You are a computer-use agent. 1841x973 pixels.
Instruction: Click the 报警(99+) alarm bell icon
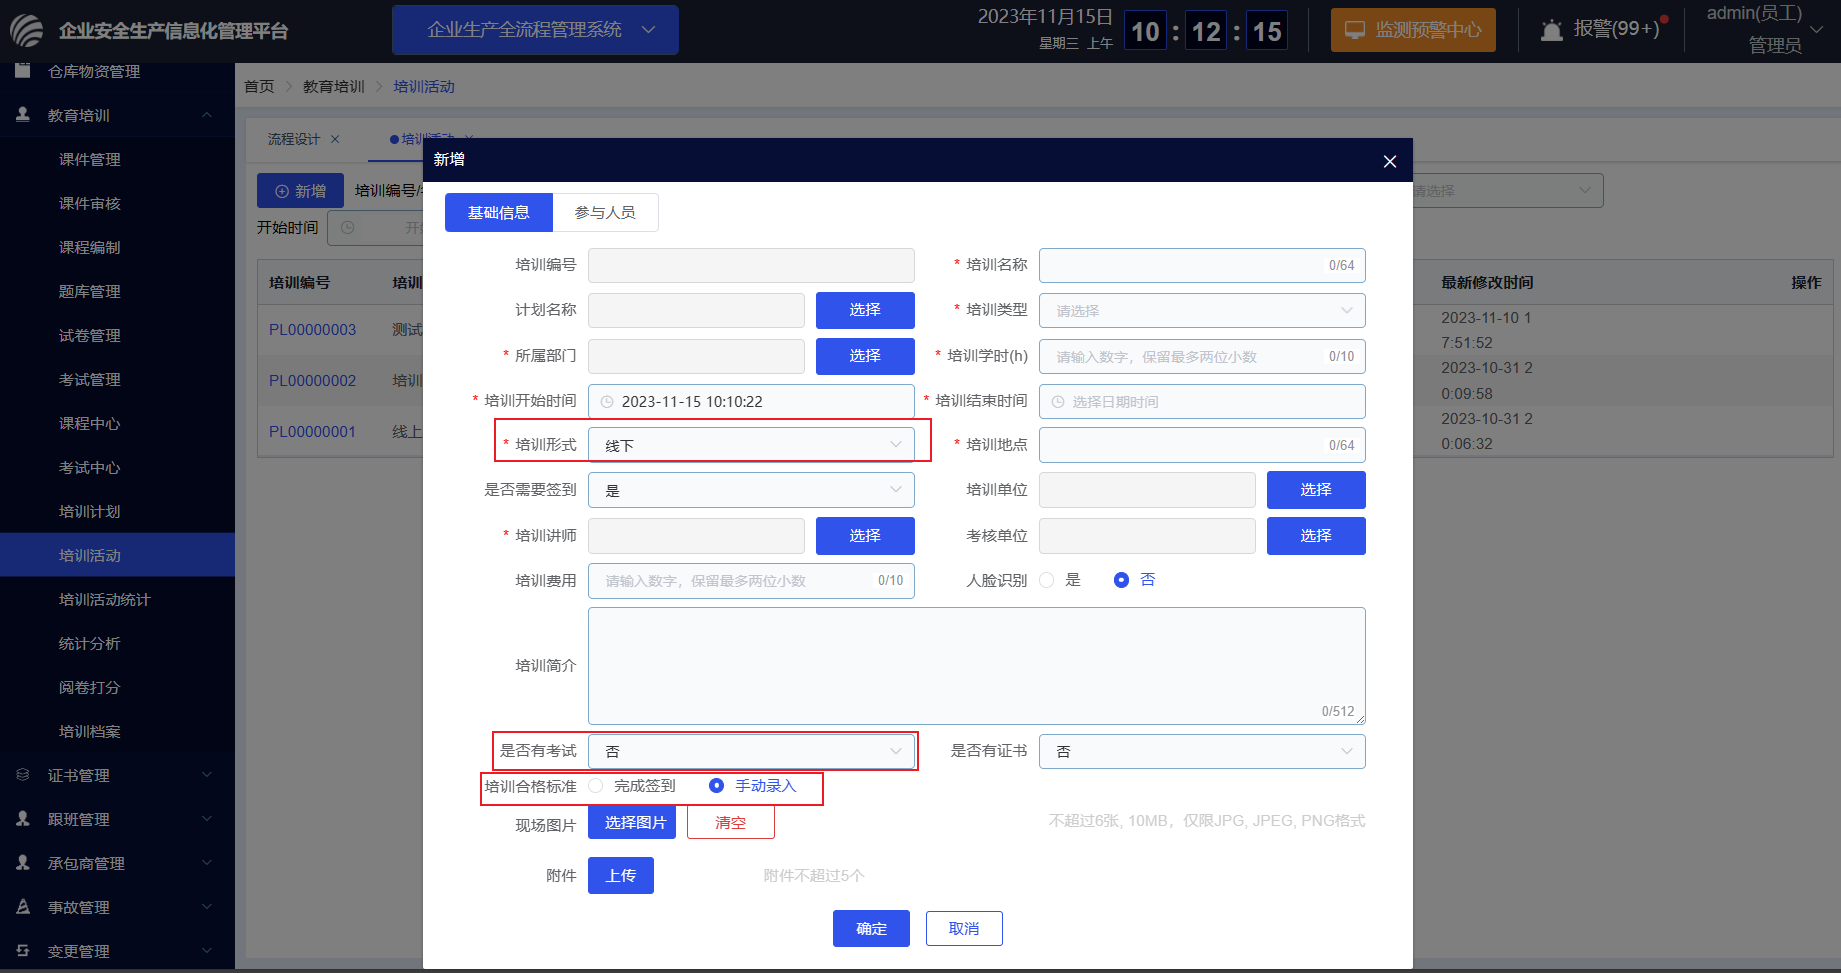coord(1551,30)
